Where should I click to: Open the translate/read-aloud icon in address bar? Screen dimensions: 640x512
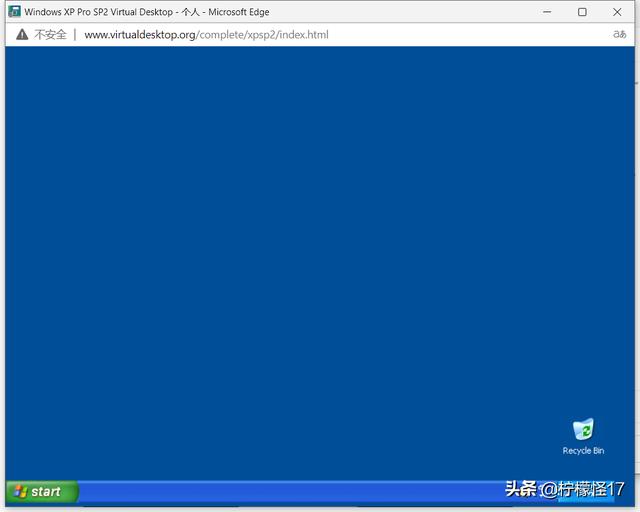620,34
